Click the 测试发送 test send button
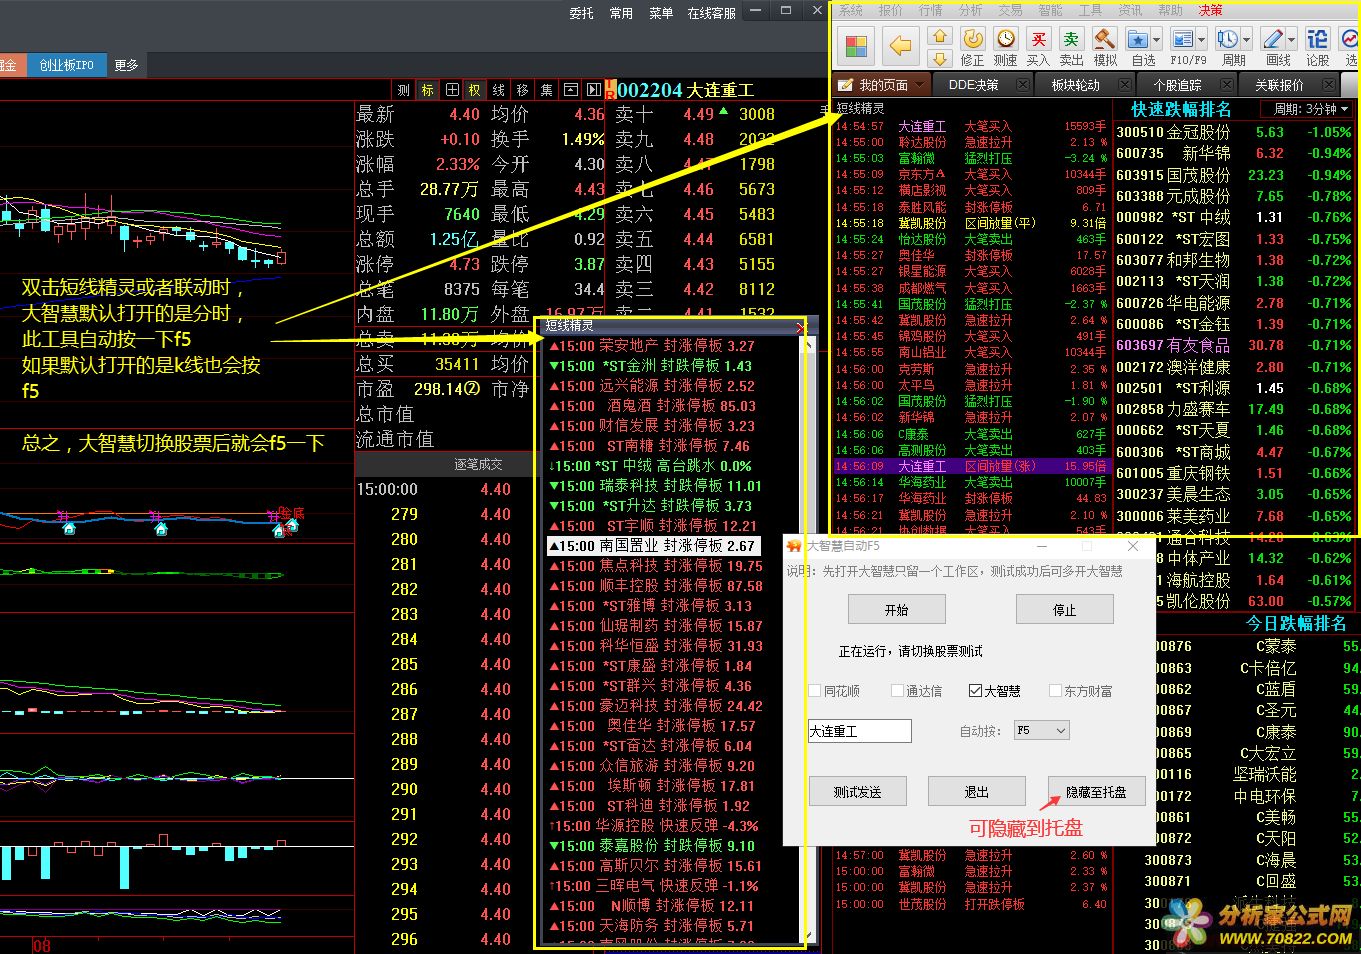Image resolution: width=1361 pixels, height=954 pixels. coord(857,791)
